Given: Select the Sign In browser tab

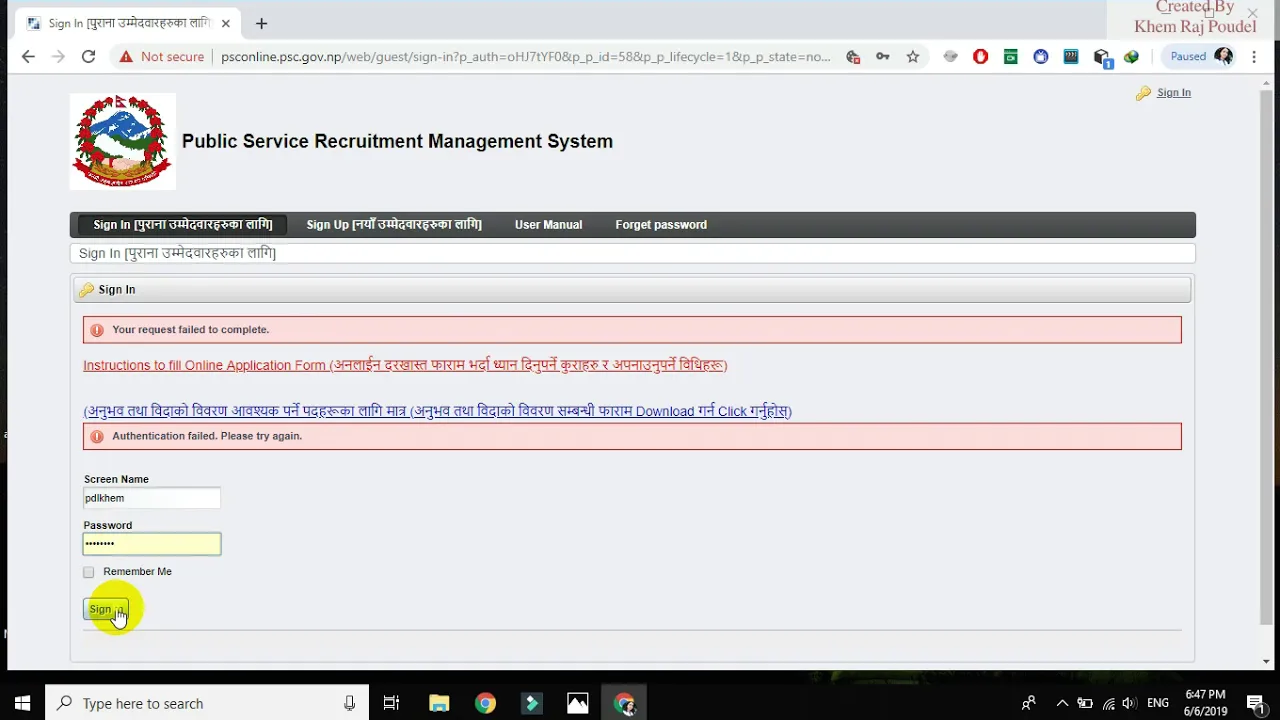Looking at the screenshot, I should (128, 23).
